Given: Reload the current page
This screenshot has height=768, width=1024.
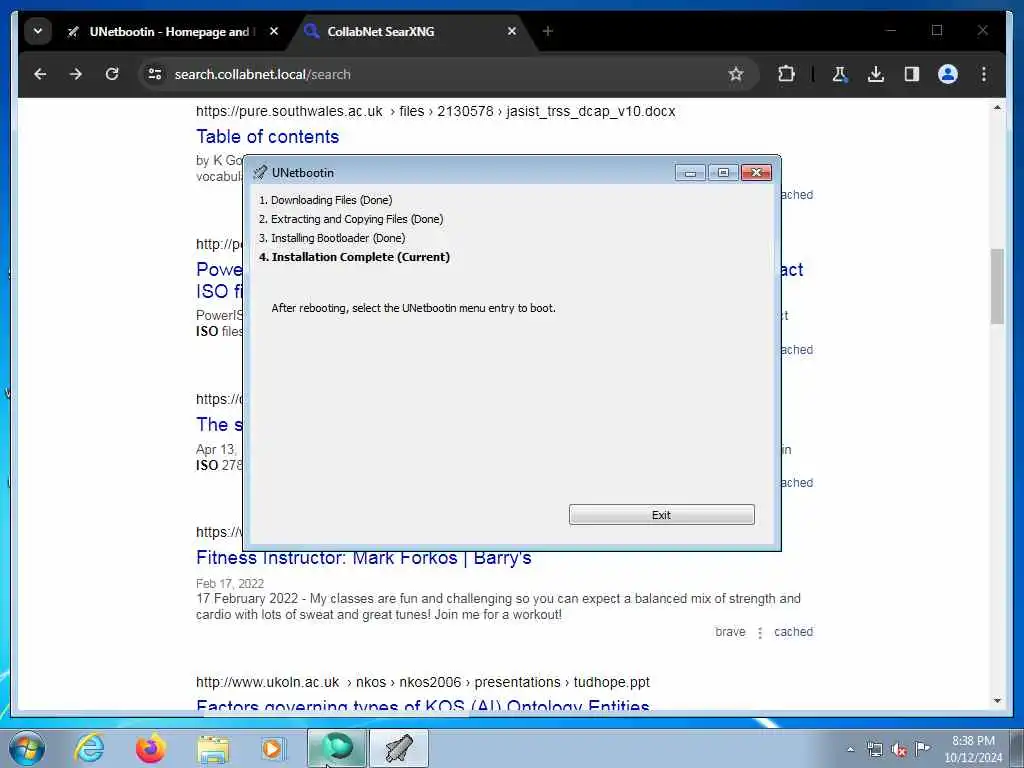Looking at the screenshot, I should click(112, 74).
